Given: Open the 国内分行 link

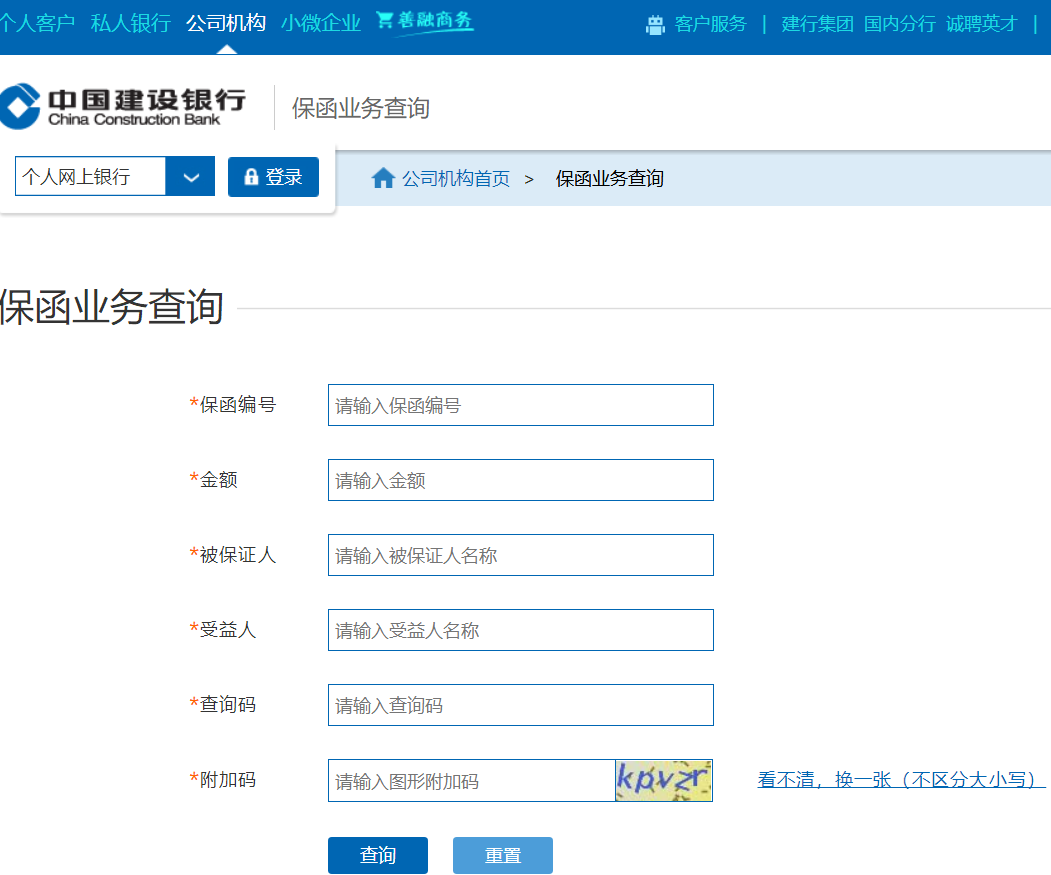Looking at the screenshot, I should click(x=900, y=24).
